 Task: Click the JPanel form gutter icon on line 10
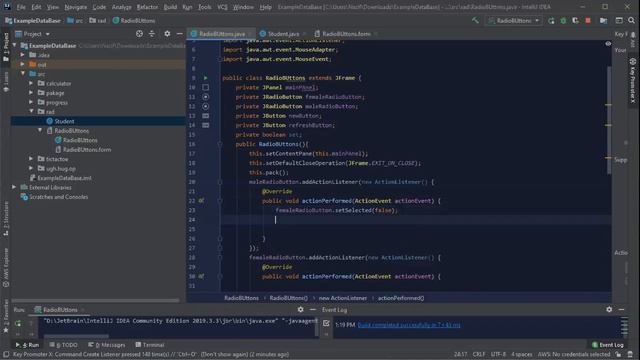pyautogui.click(x=205, y=87)
